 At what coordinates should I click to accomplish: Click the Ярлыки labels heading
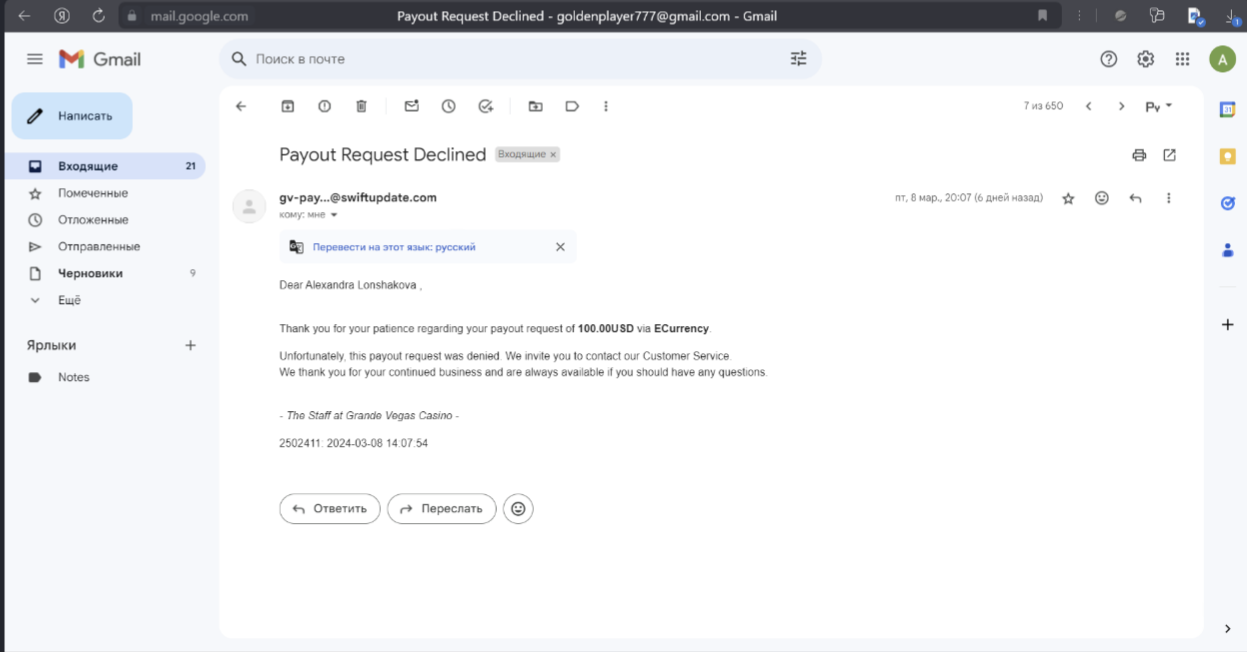[51, 345]
